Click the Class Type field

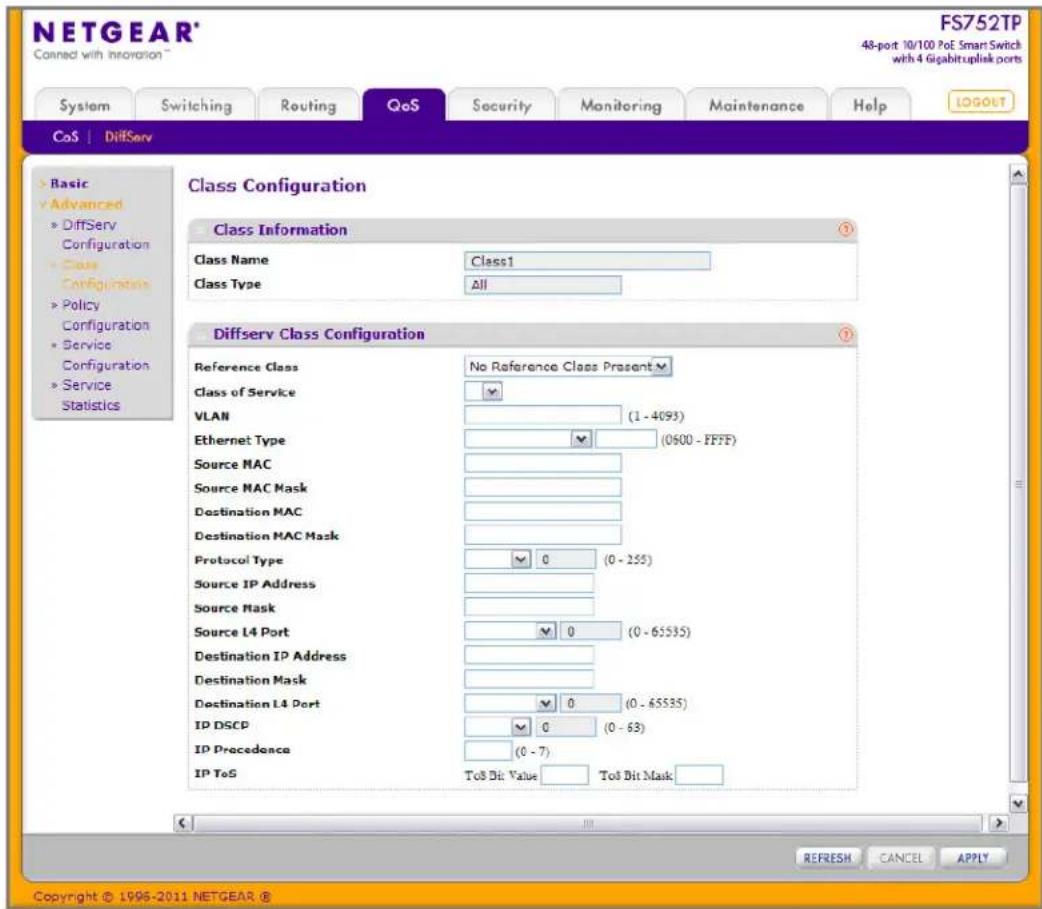[543, 285]
